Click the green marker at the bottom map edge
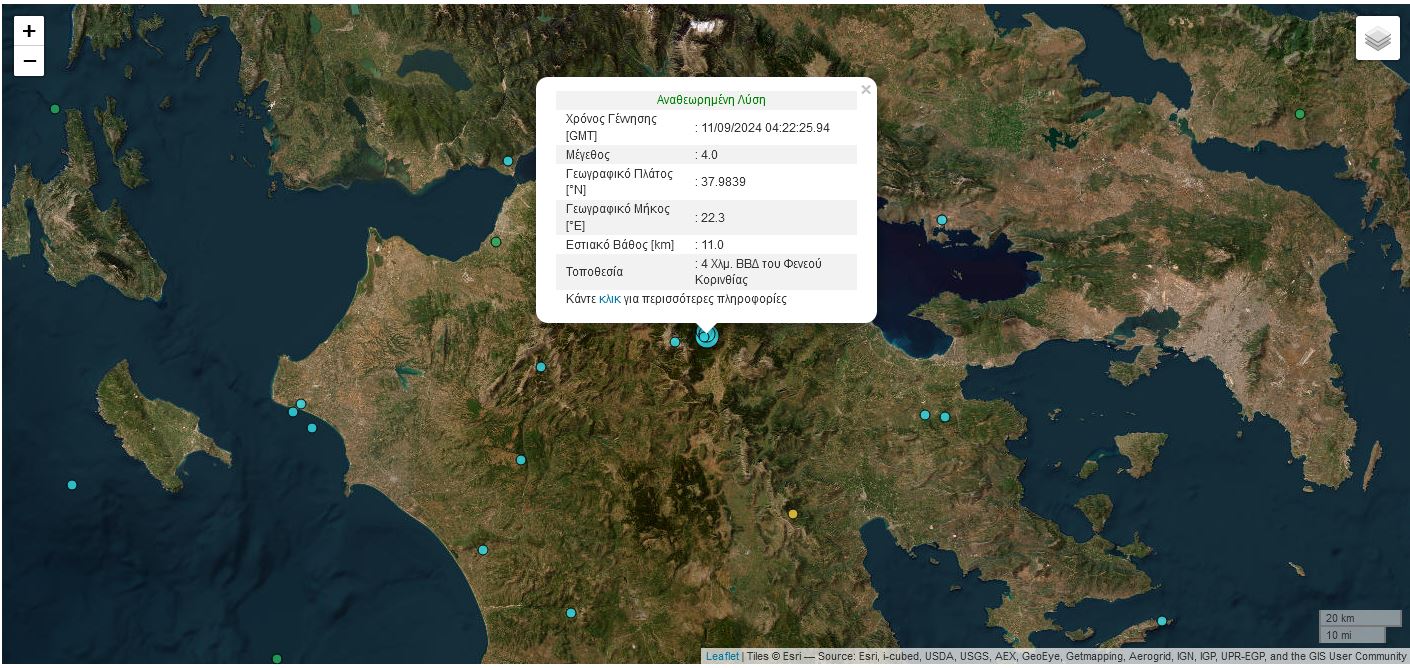This screenshot has height=668, width=1410. point(277,659)
